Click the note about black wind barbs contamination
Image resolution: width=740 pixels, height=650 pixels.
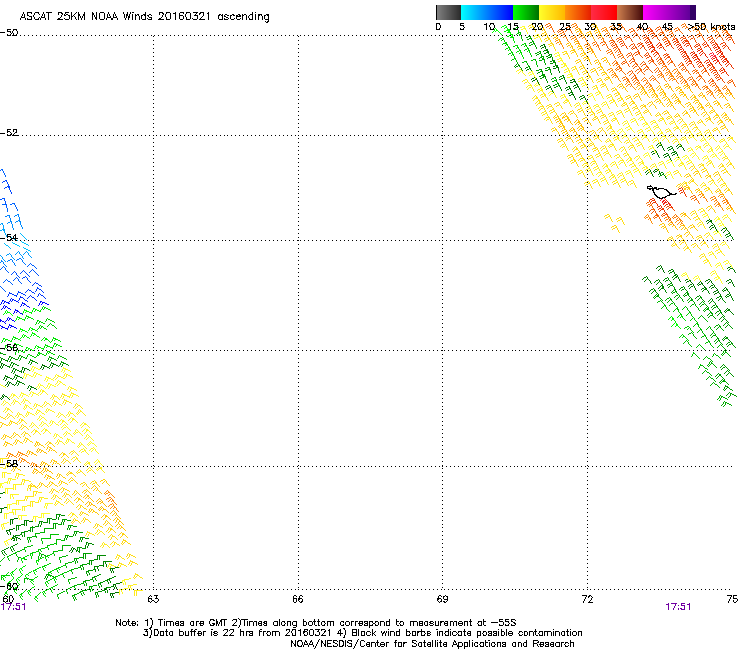[x=460, y=633]
